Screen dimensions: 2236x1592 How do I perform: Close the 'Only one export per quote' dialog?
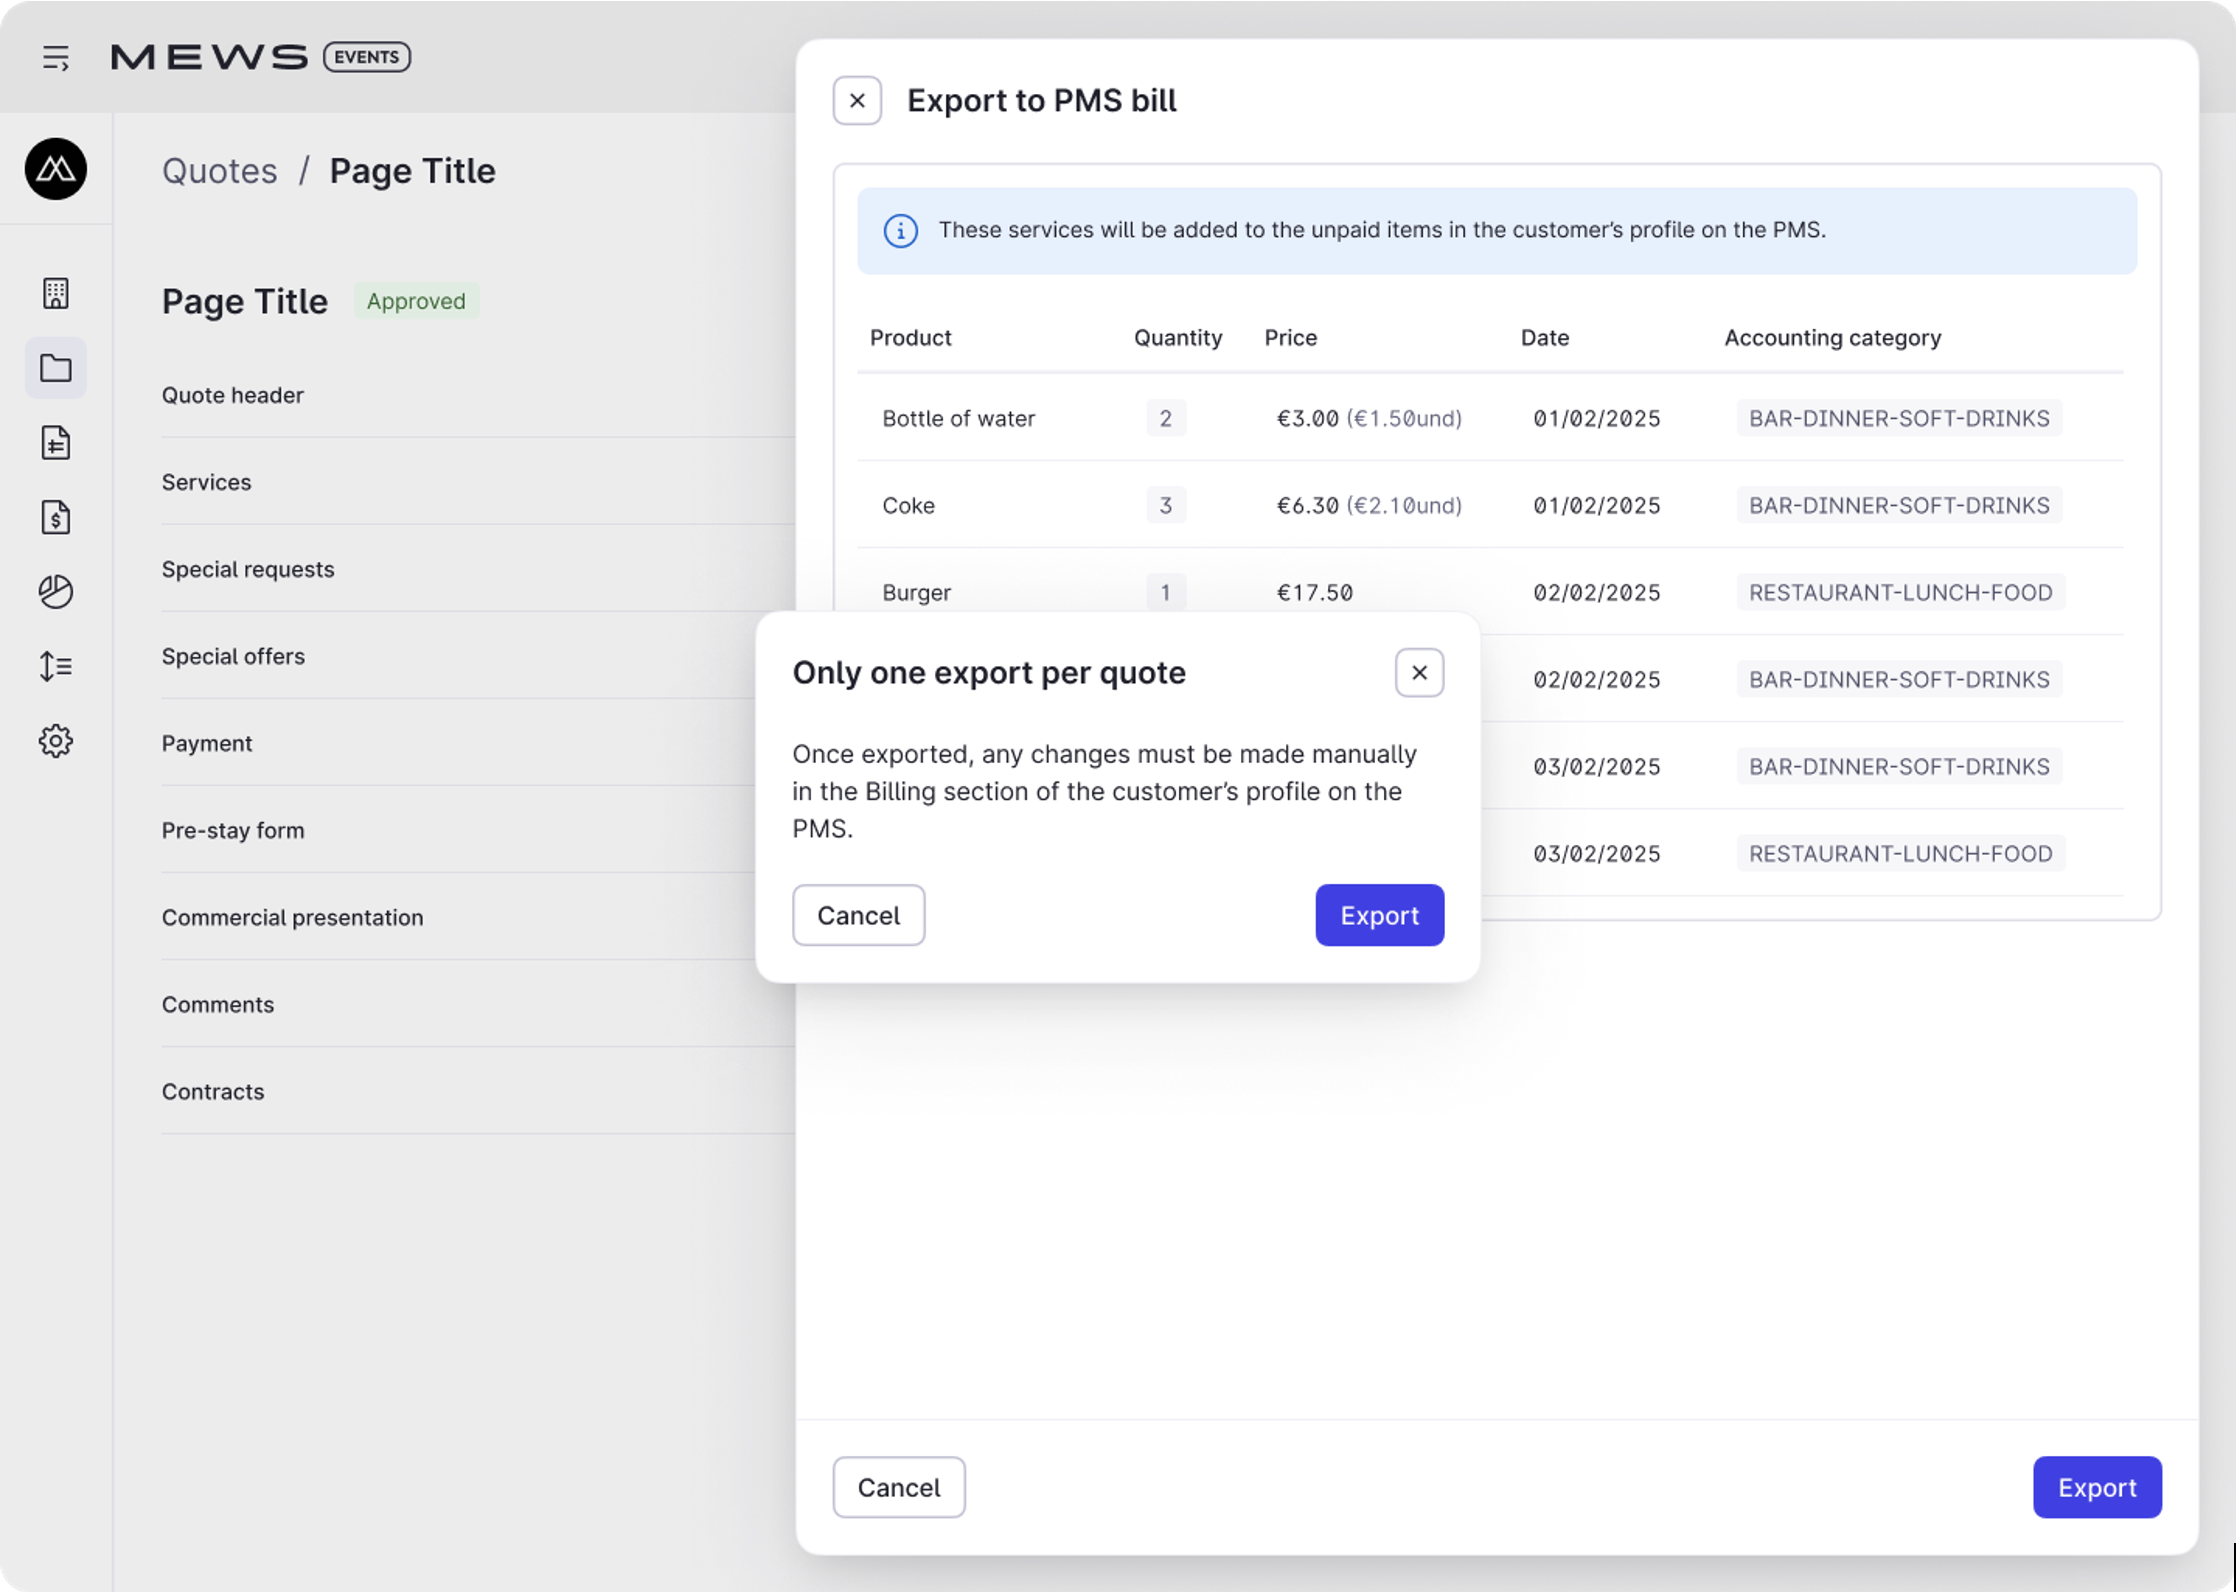point(1419,673)
